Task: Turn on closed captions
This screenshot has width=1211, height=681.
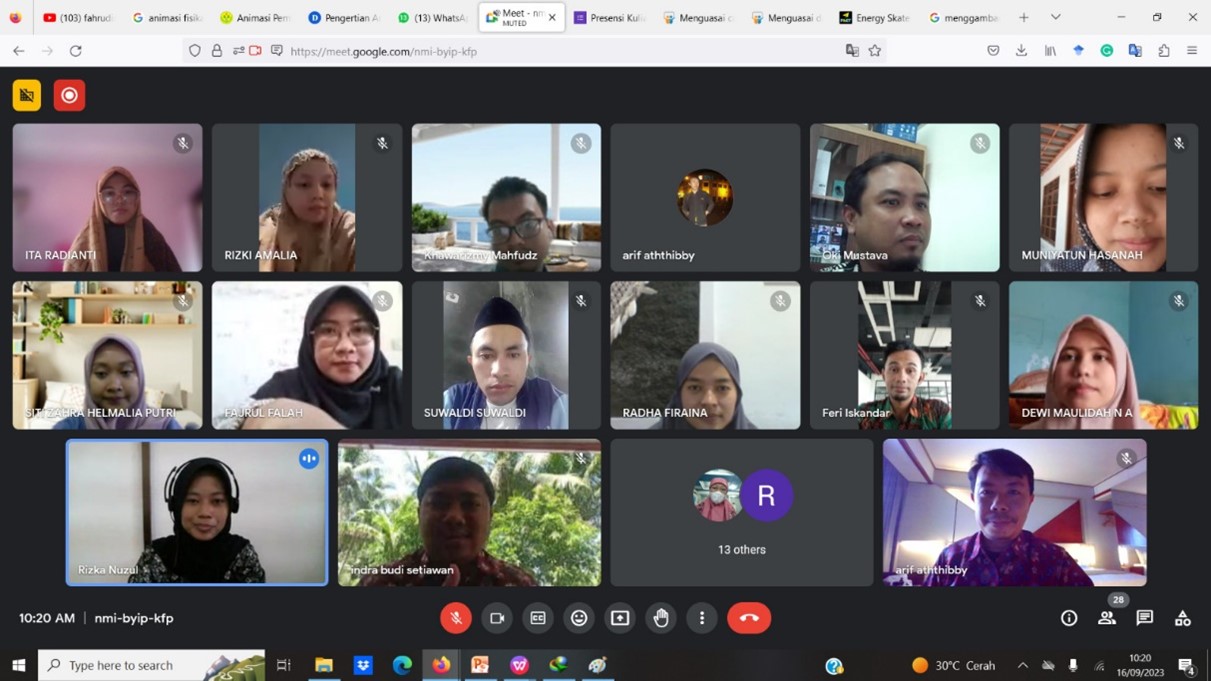Action: pos(538,618)
